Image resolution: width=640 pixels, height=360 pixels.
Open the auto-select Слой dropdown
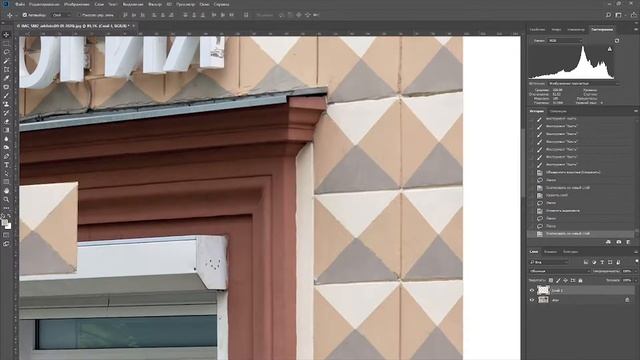pyautogui.click(x=61, y=15)
